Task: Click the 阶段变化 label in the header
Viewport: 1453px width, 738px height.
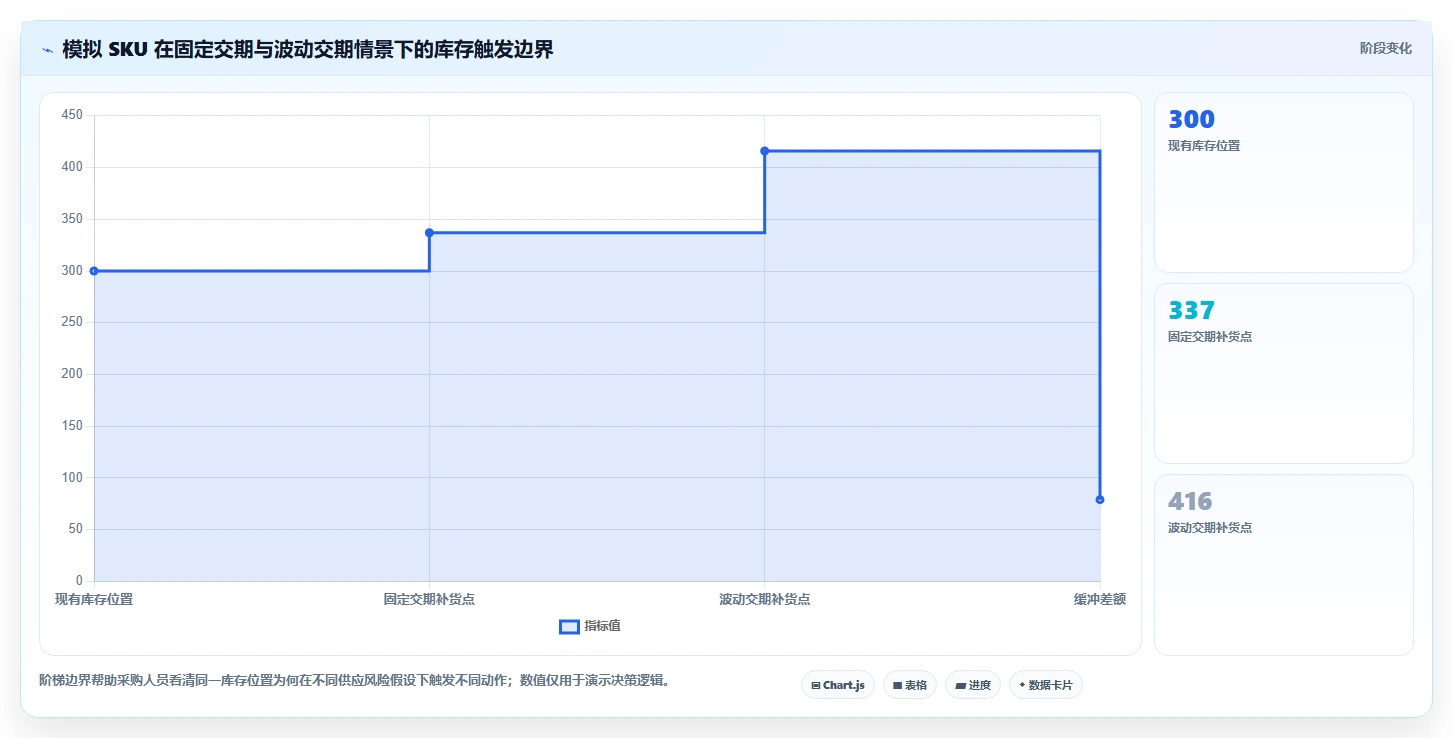Action: pos(1386,48)
